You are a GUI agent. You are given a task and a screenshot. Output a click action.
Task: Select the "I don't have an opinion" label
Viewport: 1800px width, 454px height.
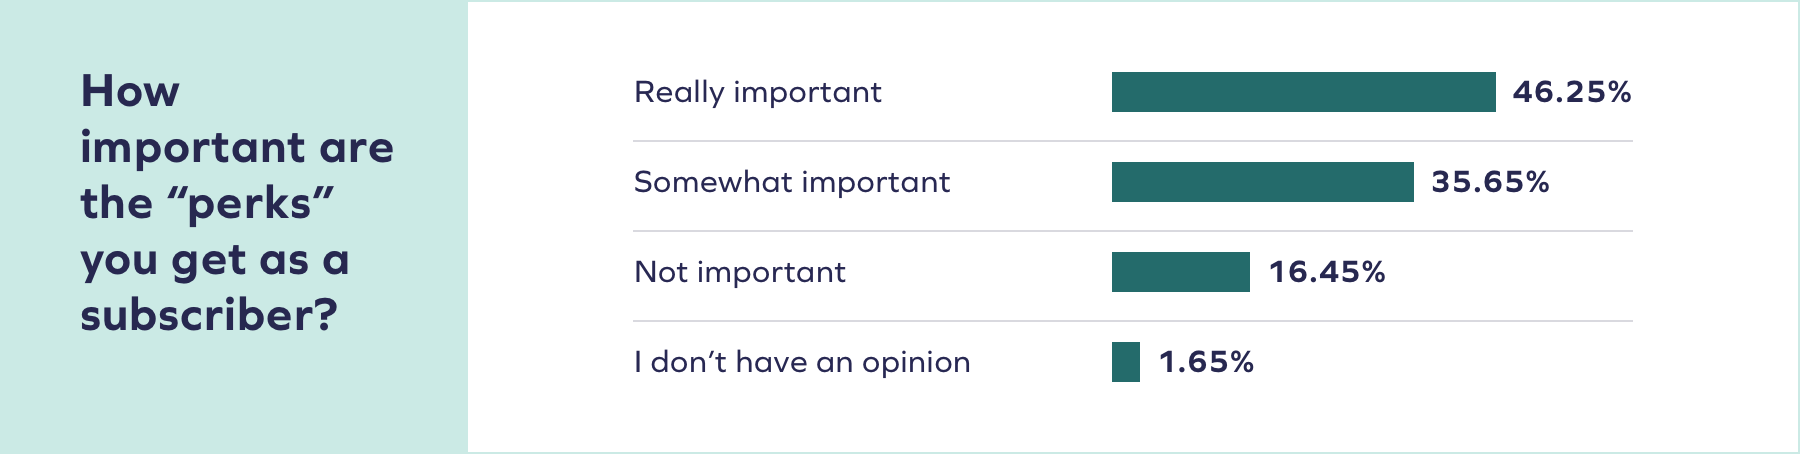(801, 362)
